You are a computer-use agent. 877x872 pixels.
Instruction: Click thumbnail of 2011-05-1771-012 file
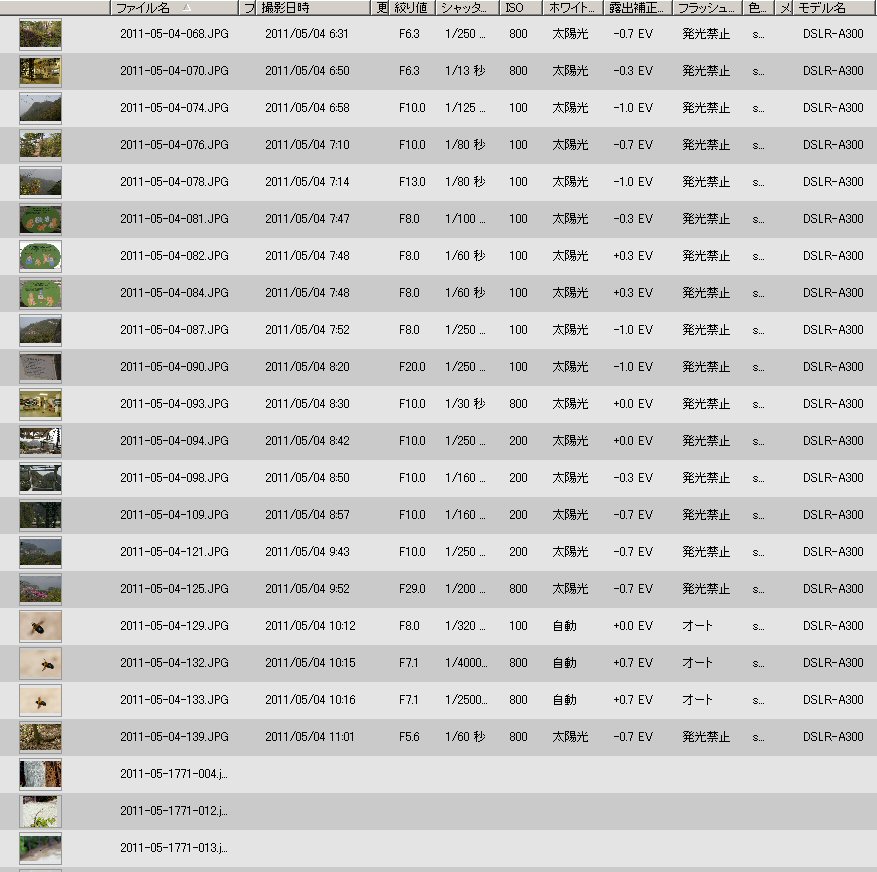pyautogui.click(x=40, y=811)
